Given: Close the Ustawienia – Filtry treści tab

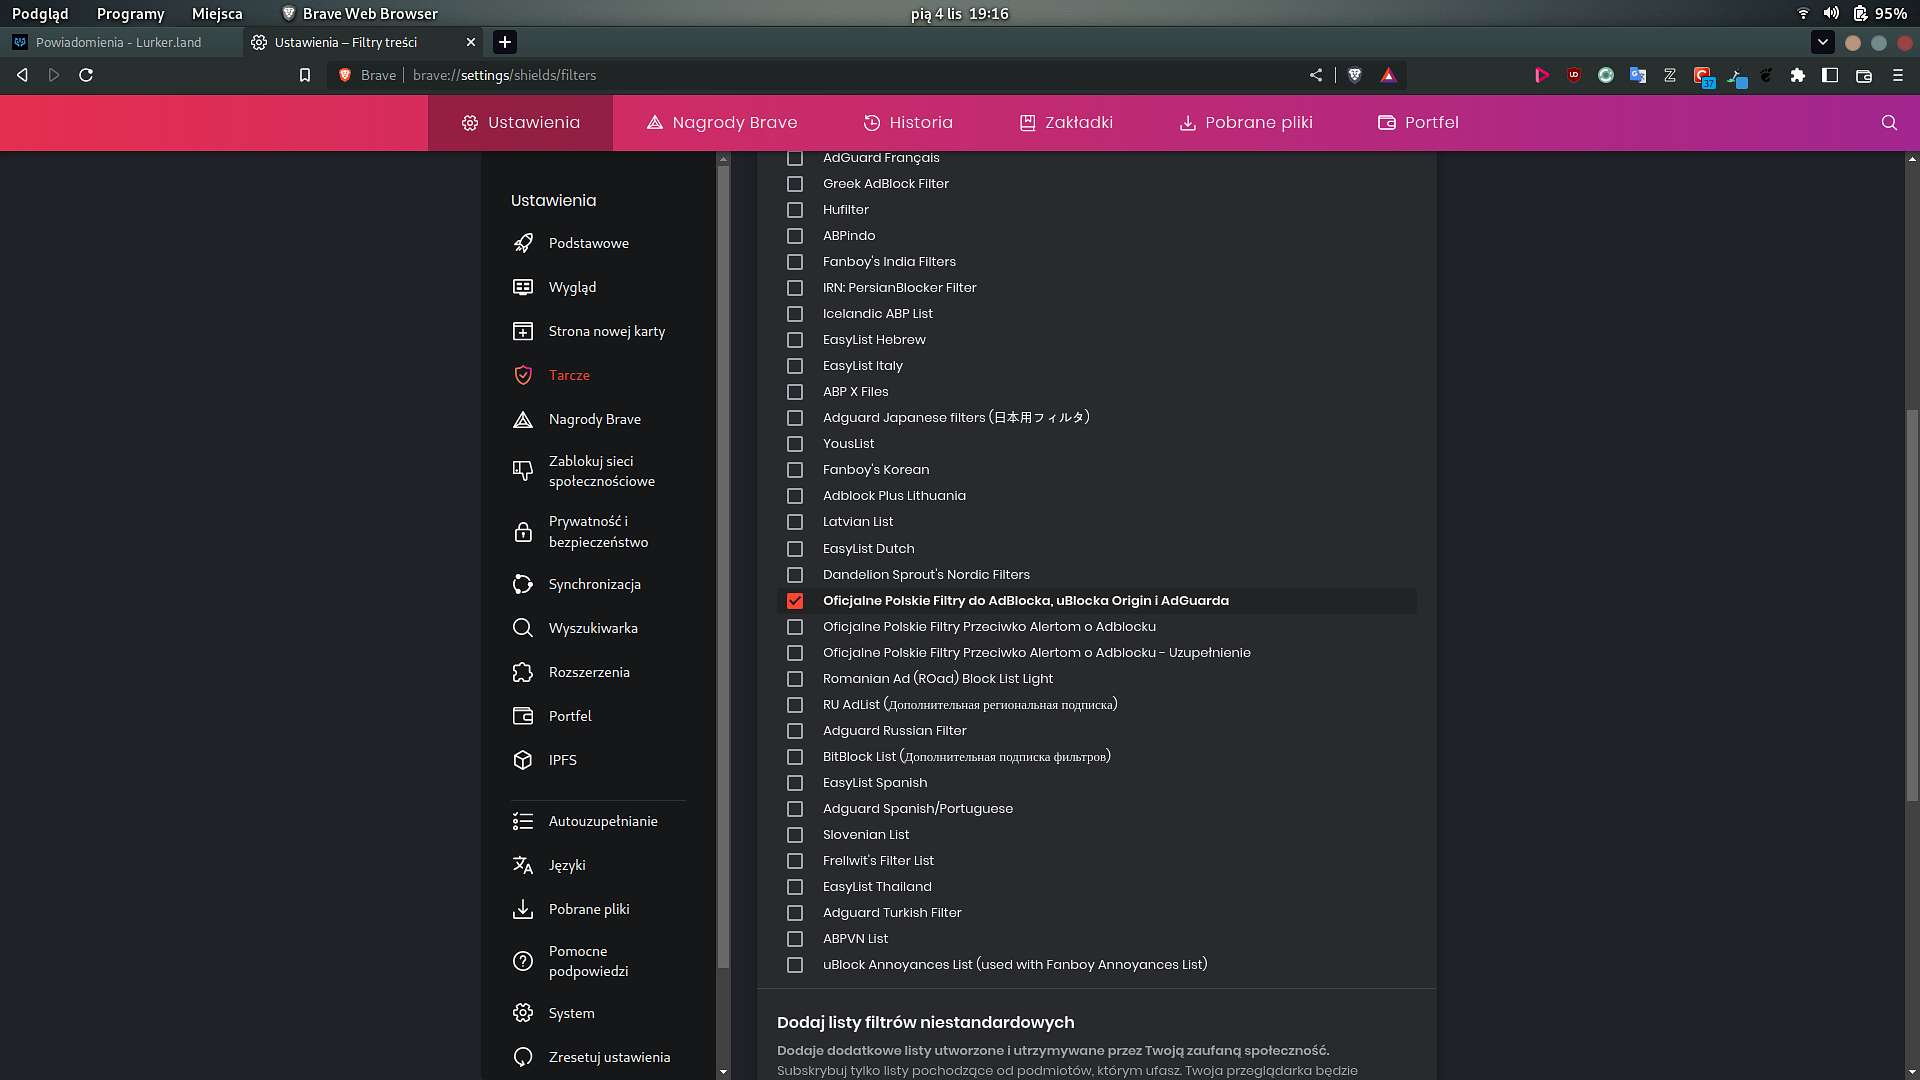Looking at the screenshot, I should click(x=471, y=42).
